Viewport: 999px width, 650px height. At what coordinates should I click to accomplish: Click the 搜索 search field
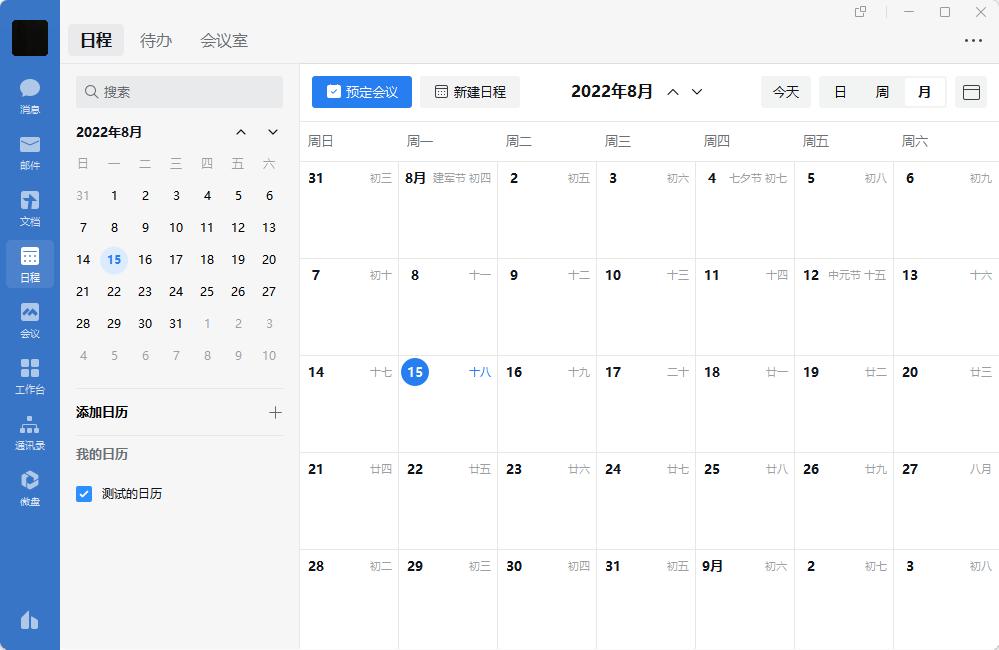[x=180, y=92]
